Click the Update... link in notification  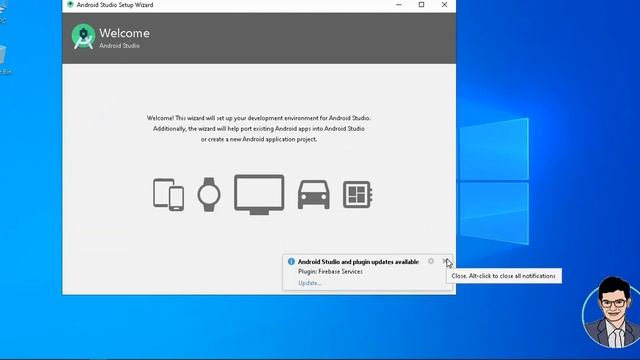(309, 283)
